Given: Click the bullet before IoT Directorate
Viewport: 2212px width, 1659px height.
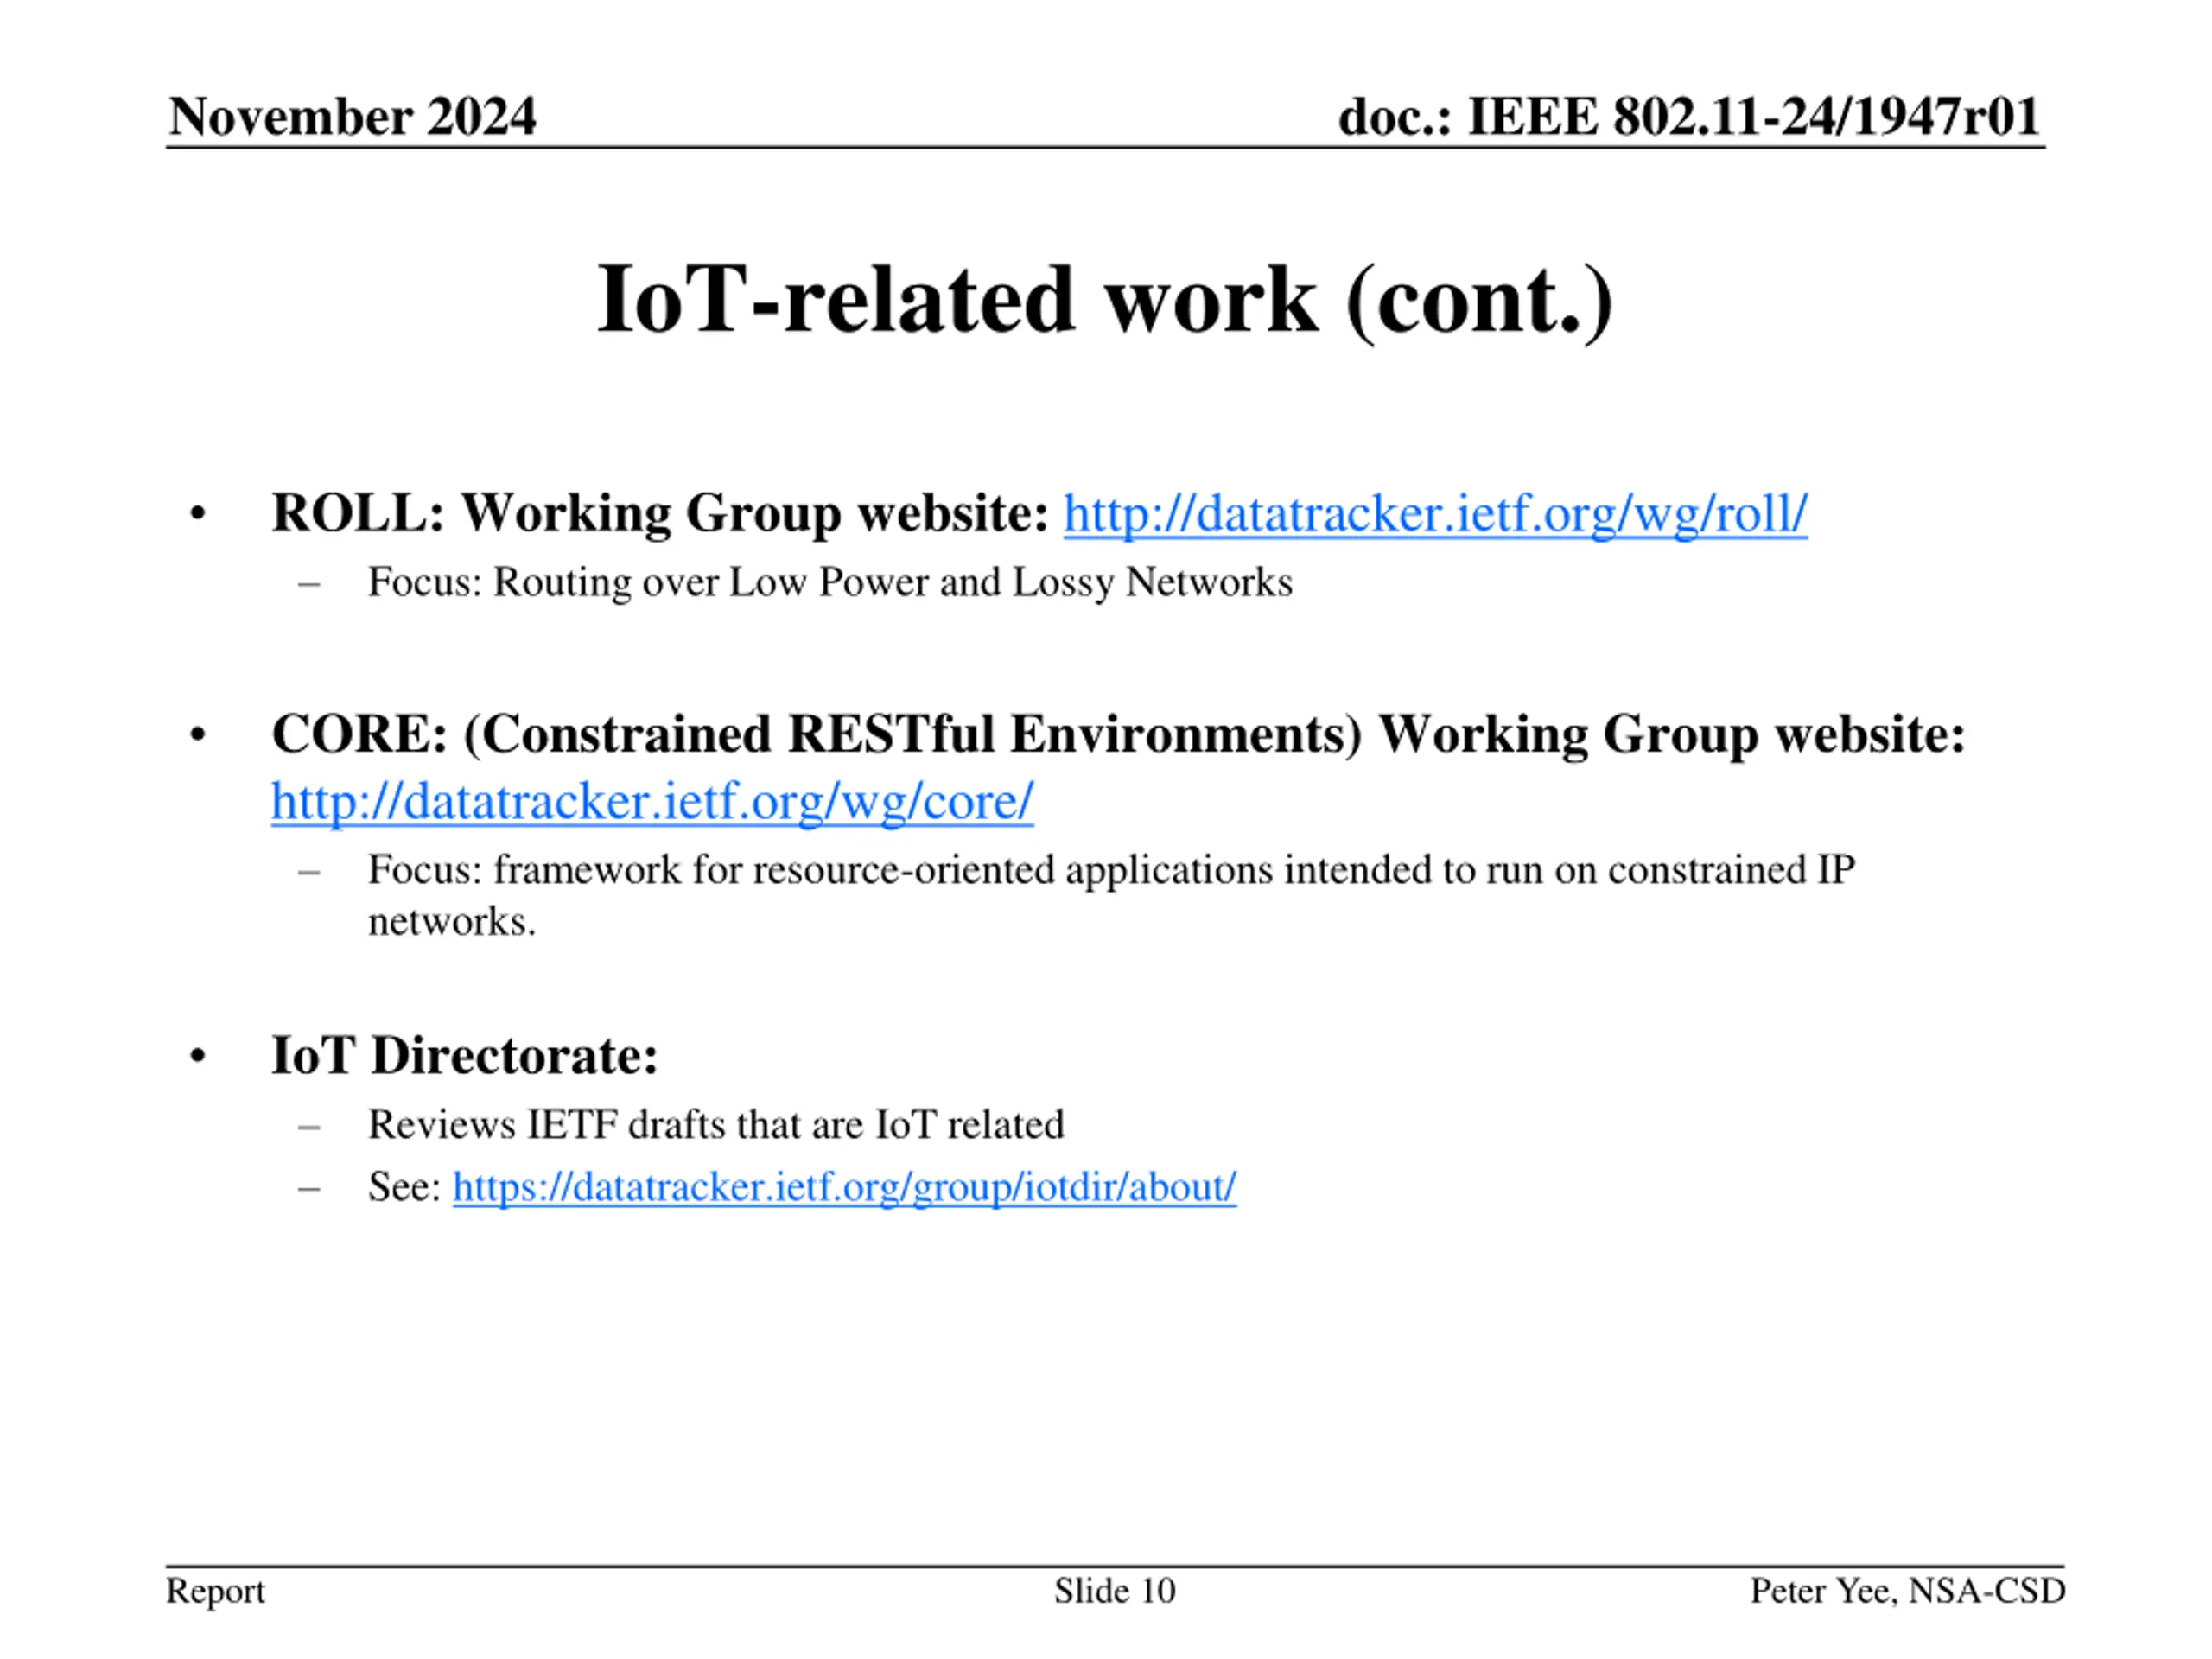Looking at the screenshot, I should pos(197,1056).
